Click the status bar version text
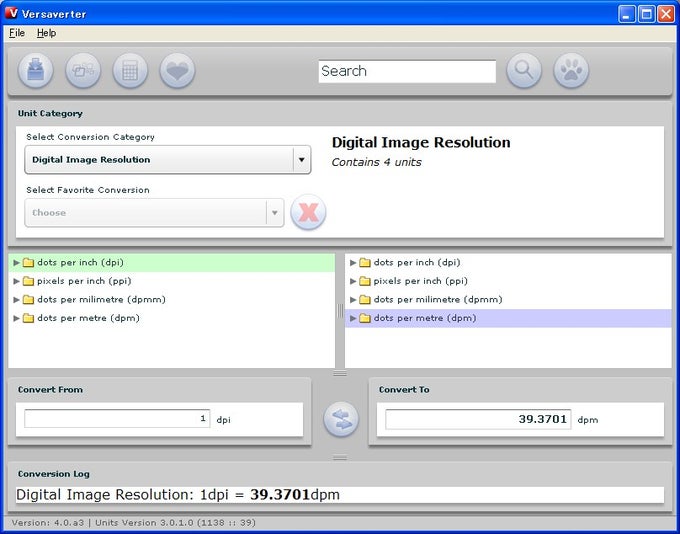680x534 pixels. [x=134, y=523]
